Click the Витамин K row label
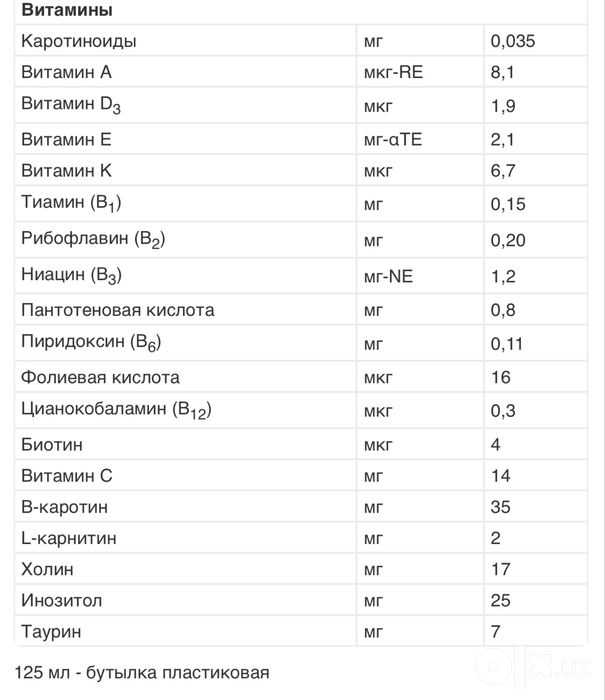Screen dimensions: 605x700 [66, 171]
